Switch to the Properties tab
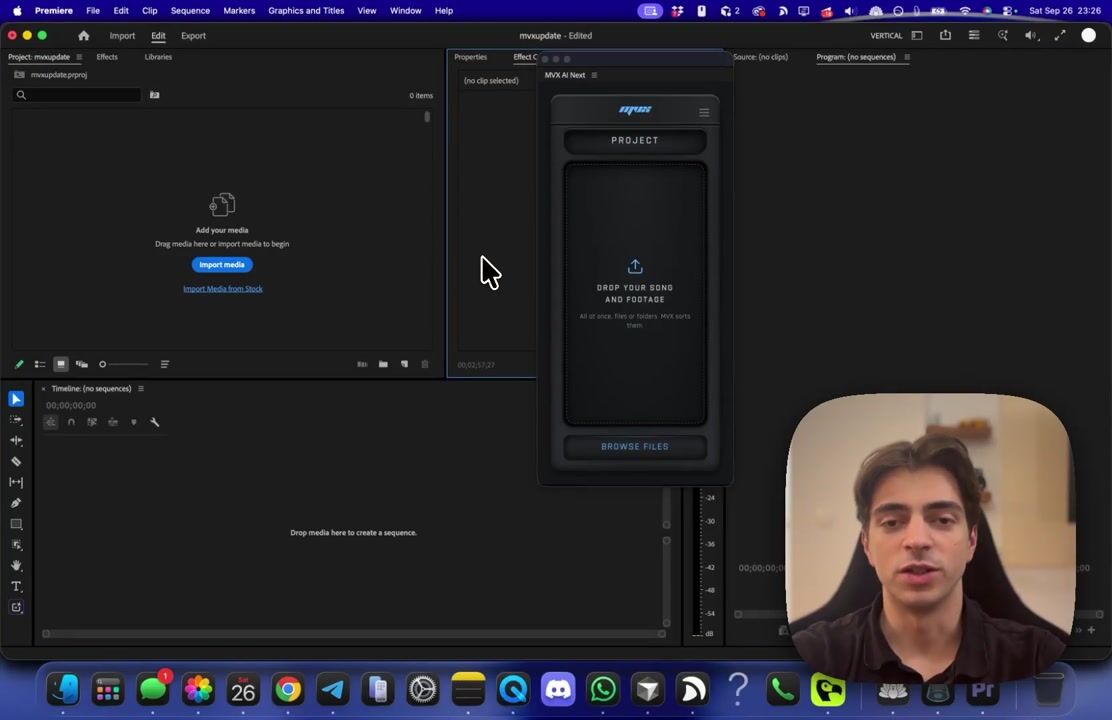The image size is (1112, 720). 470,57
